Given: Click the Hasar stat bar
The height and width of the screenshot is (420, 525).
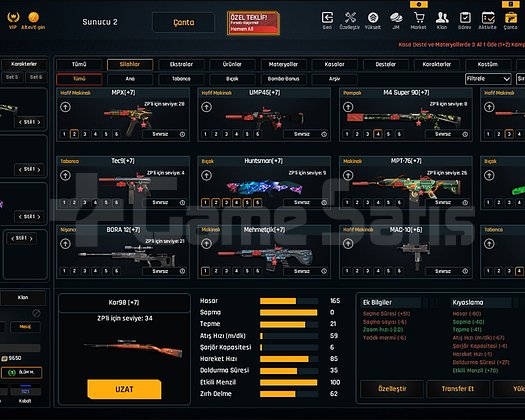Looking at the screenshot, I should pos(289,301).
